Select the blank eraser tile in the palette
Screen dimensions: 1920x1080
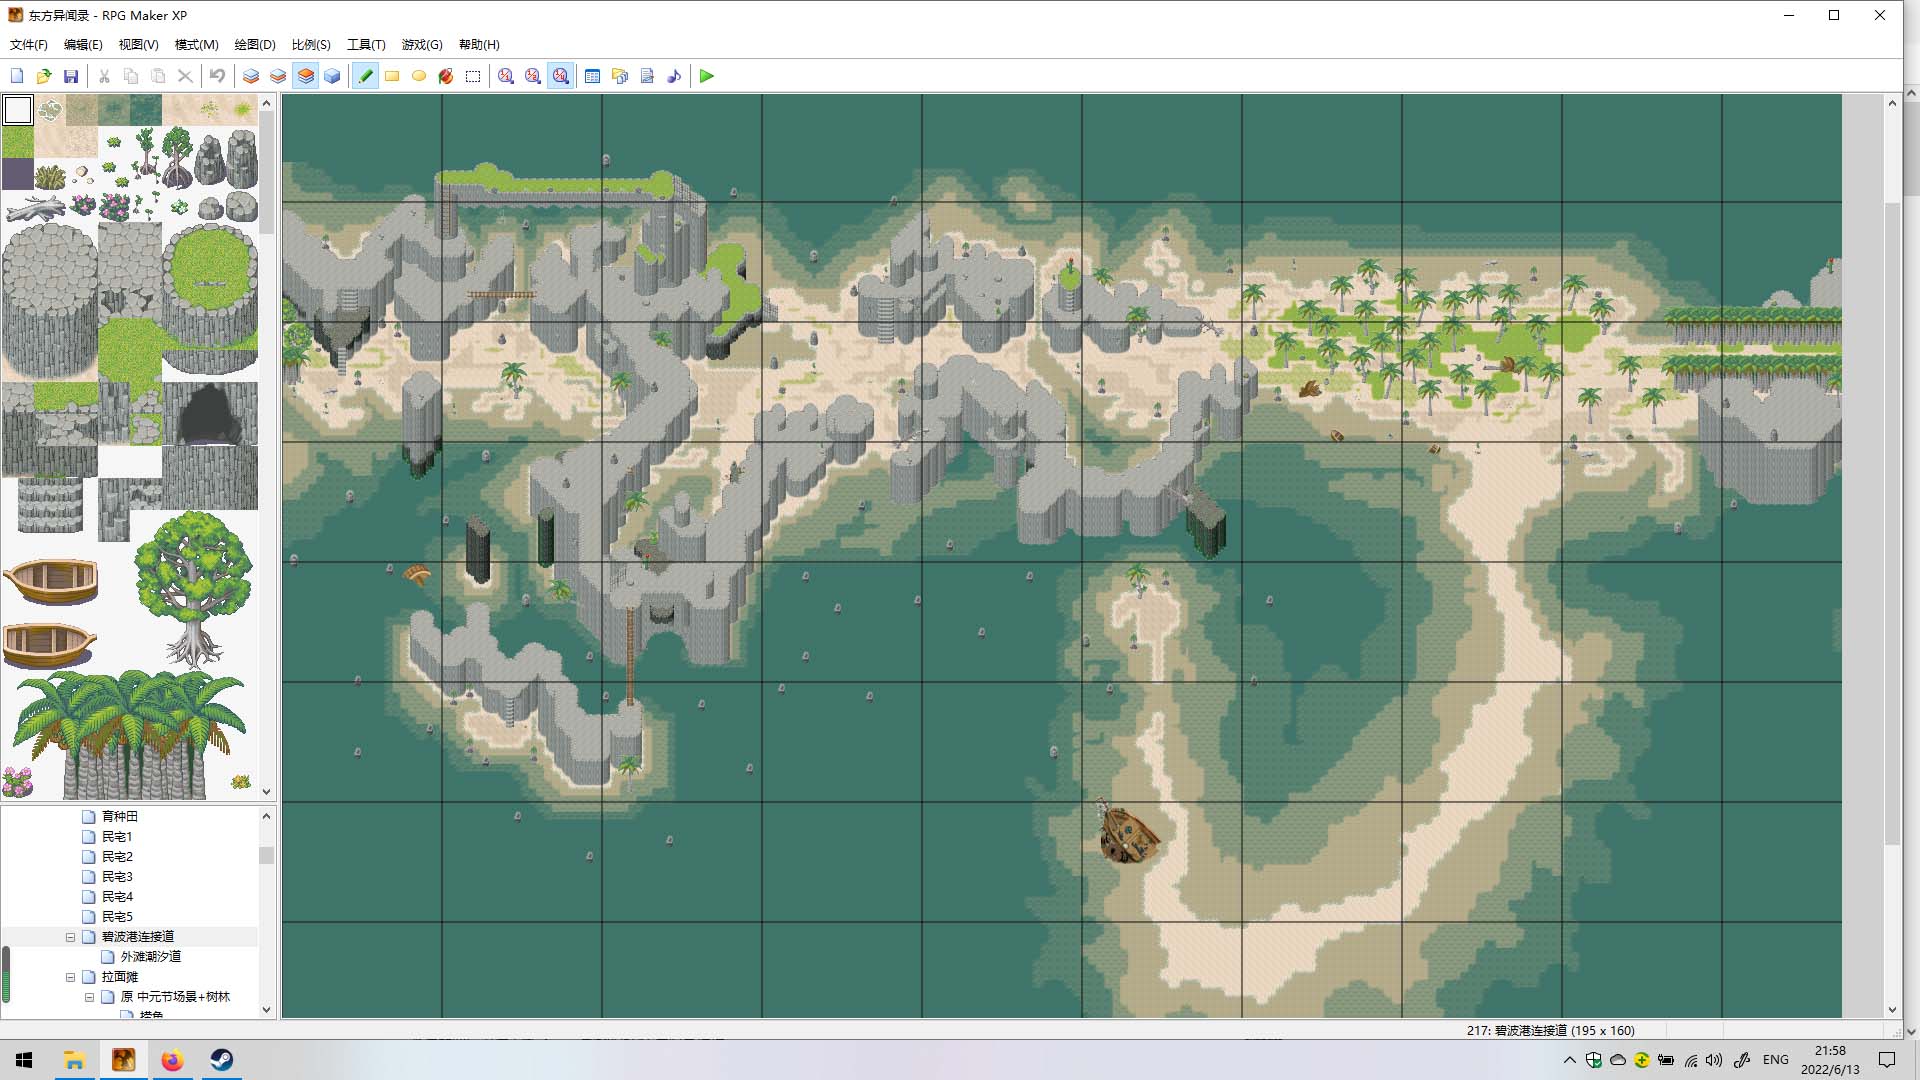(x=18, y=110)
